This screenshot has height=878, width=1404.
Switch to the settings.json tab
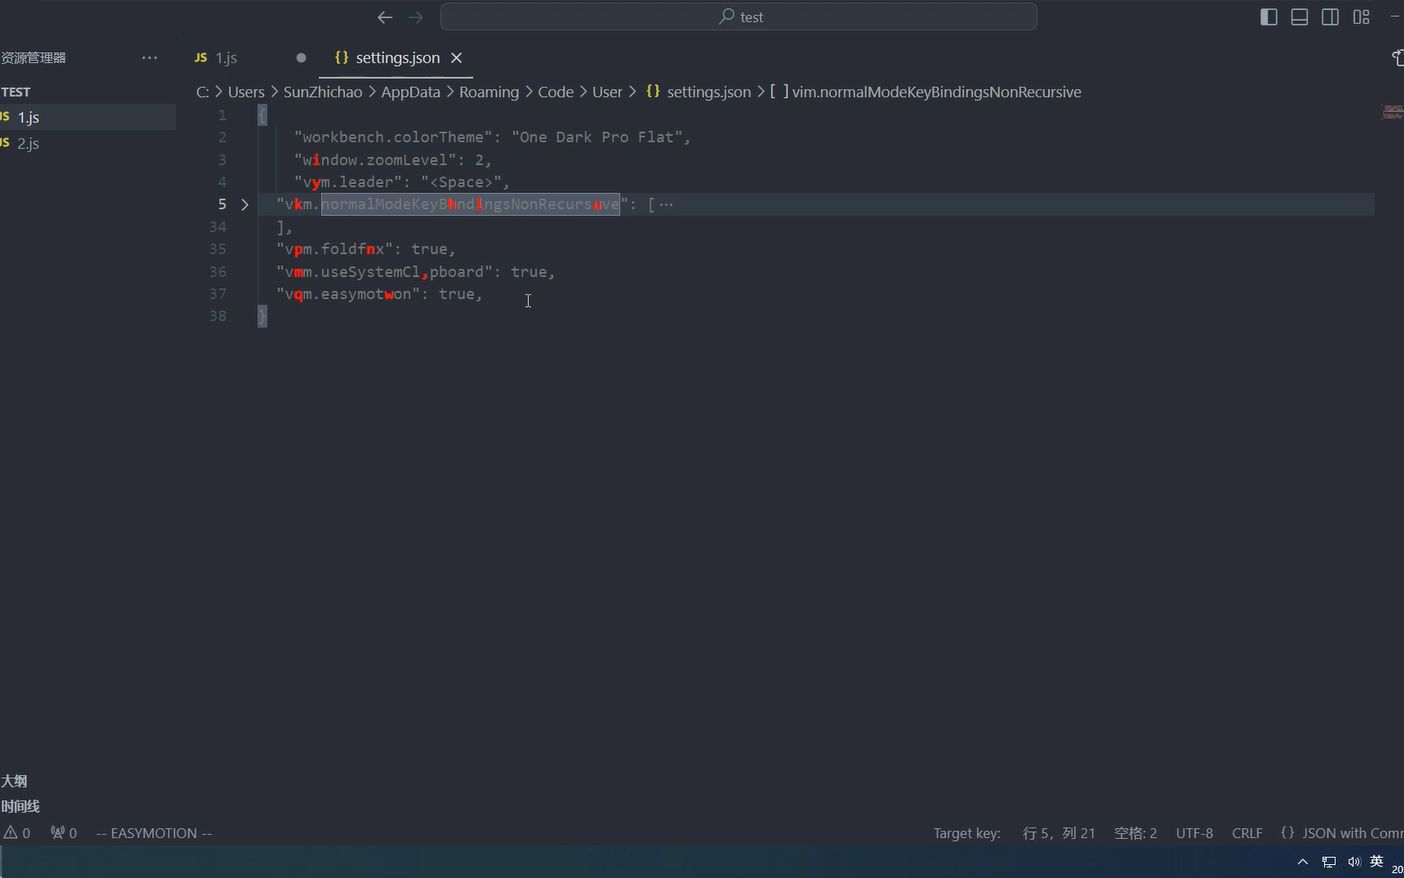[x=397, y=58]
